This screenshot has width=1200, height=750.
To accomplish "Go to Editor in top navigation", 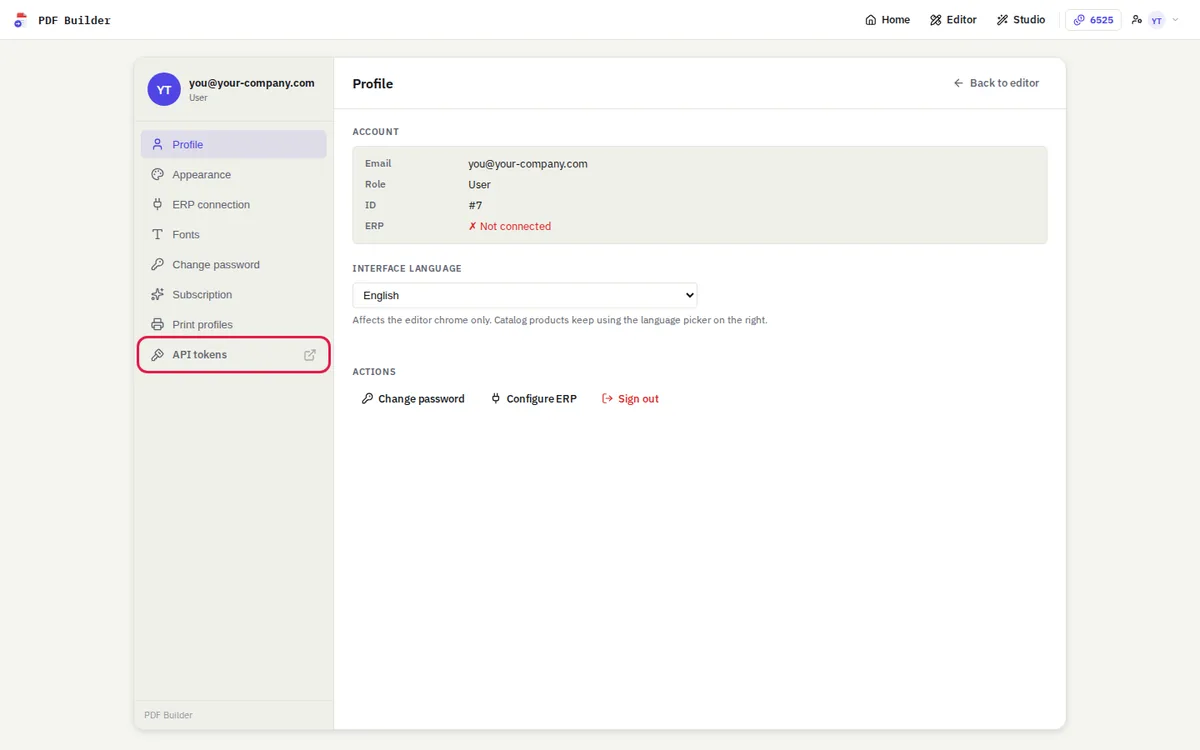I will coord(953,20).
